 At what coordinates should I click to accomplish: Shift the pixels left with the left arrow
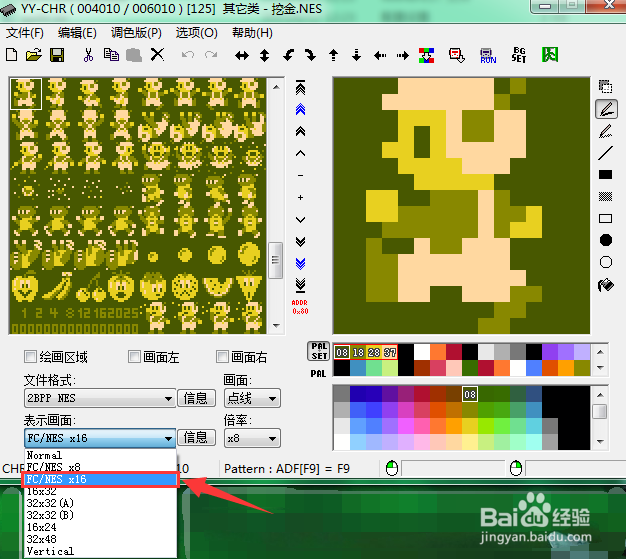pyautogui.click(x=380, y=56)
